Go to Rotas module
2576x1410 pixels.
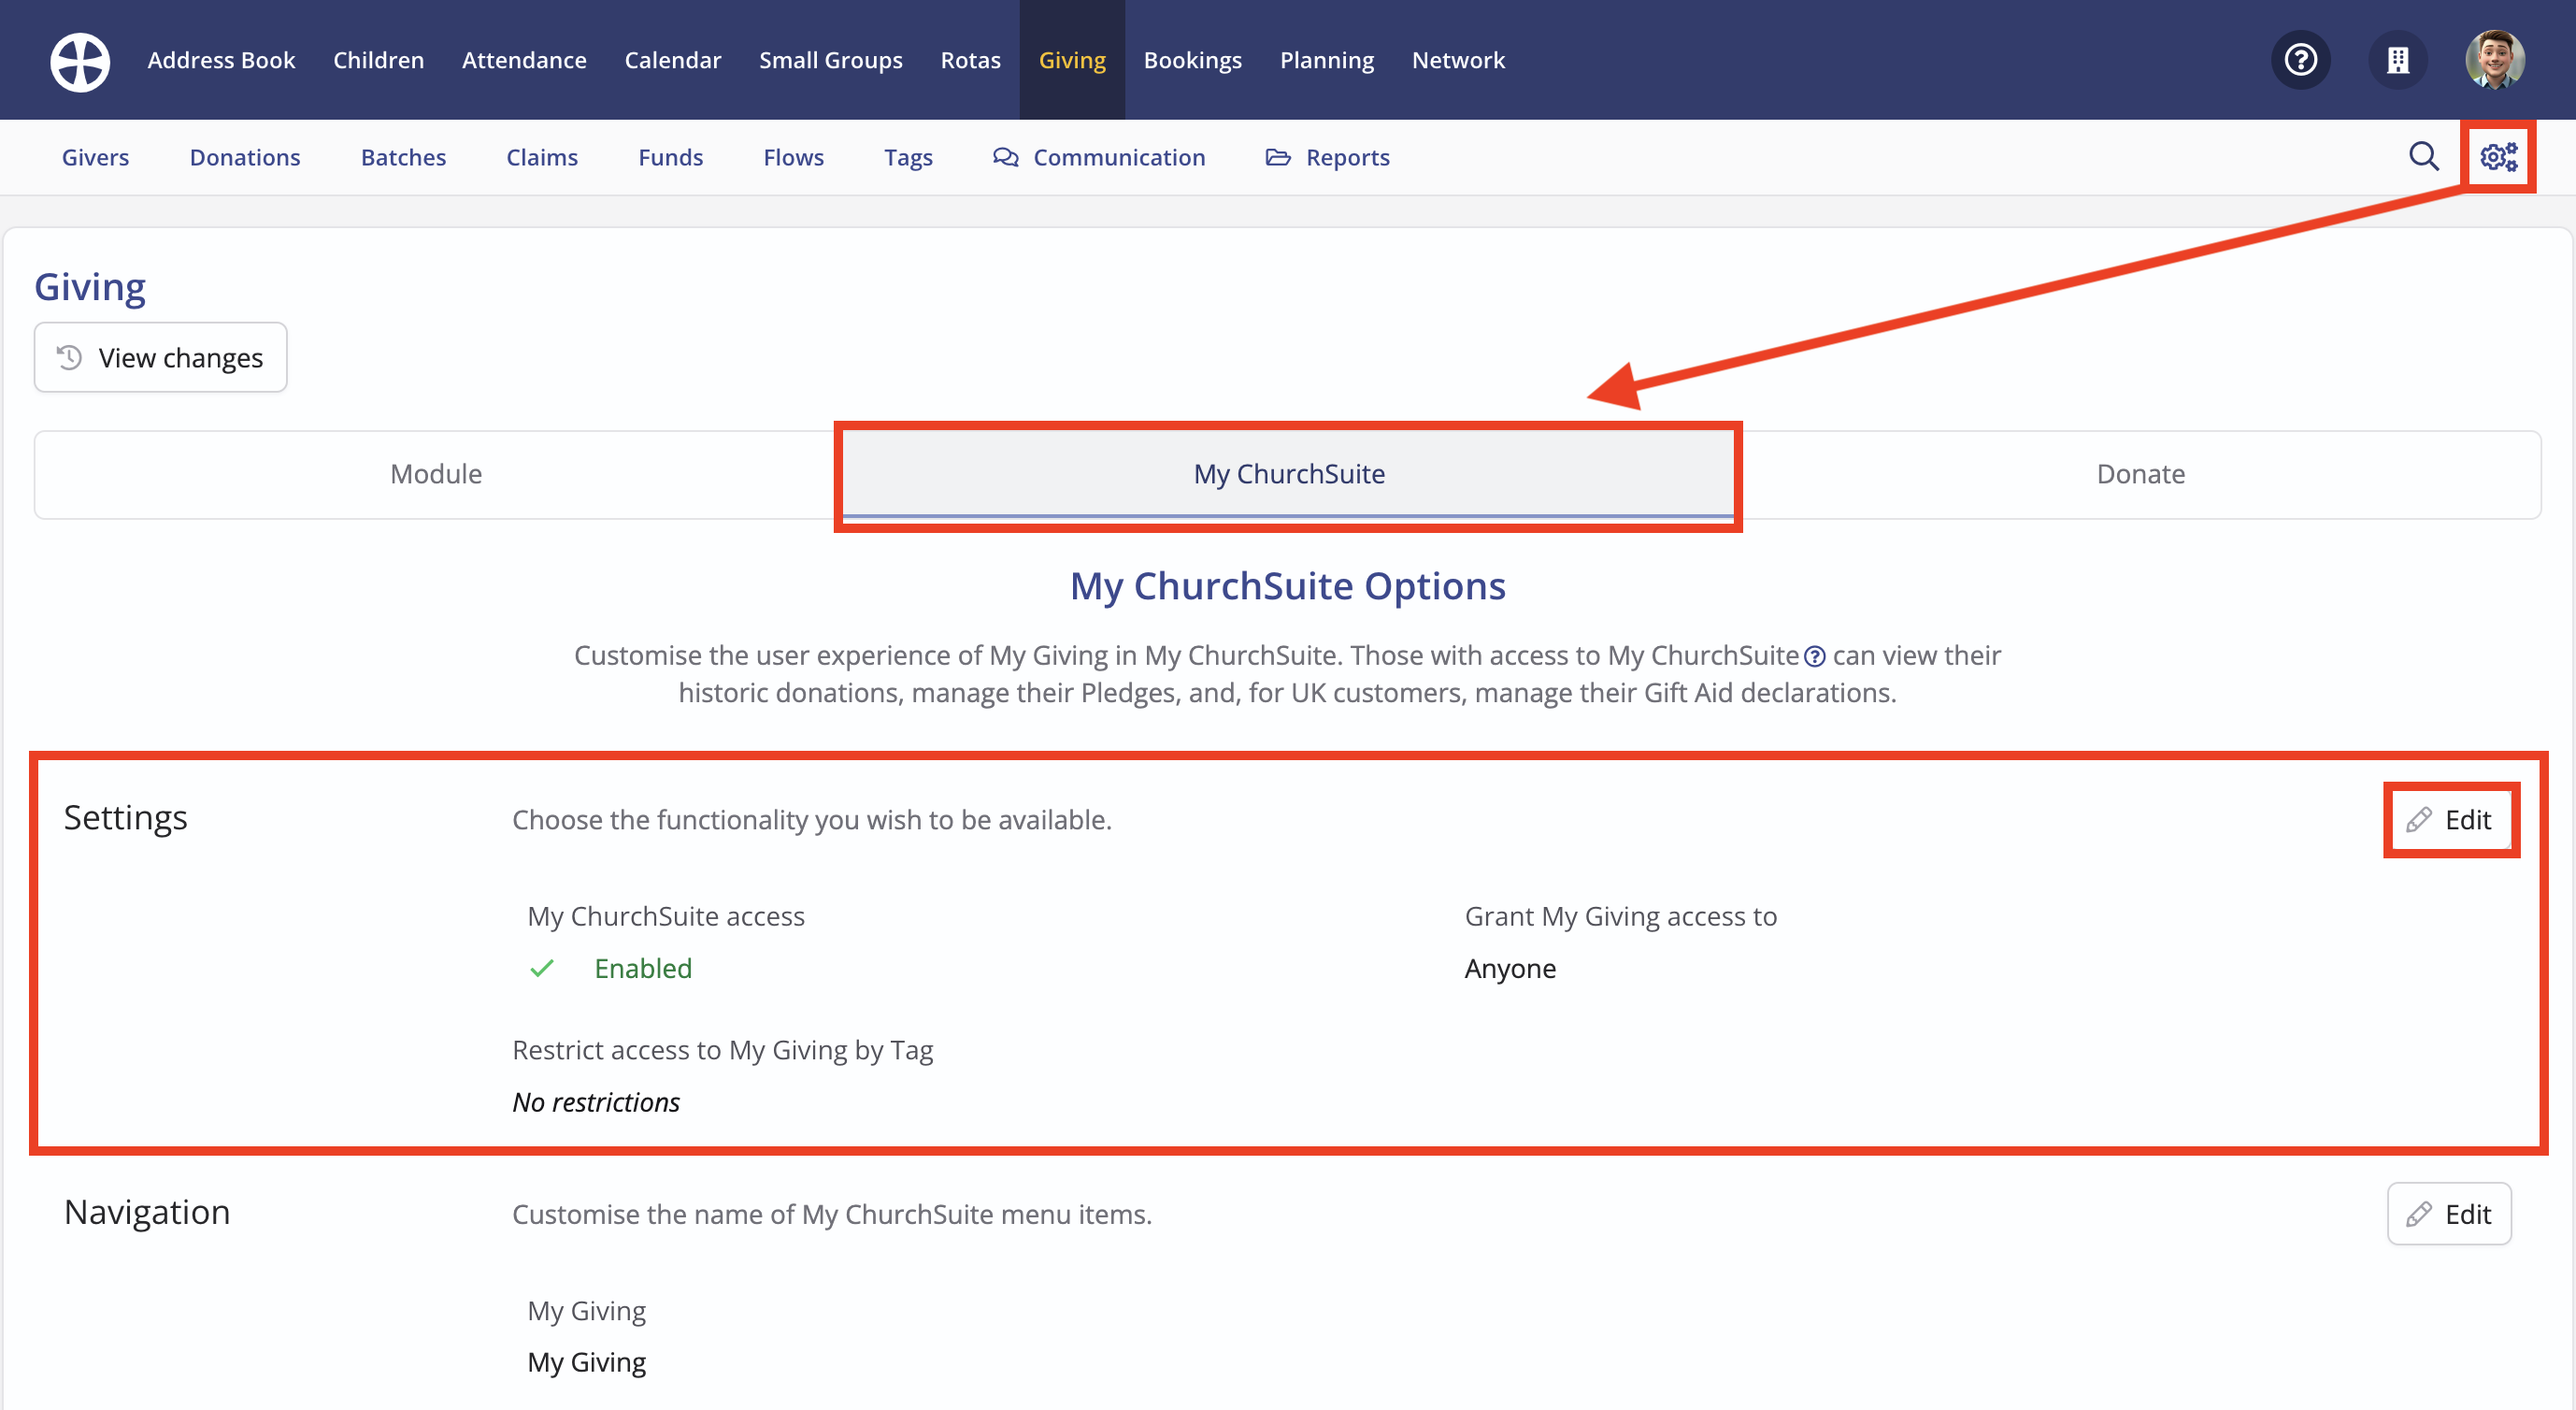(970, 60)
